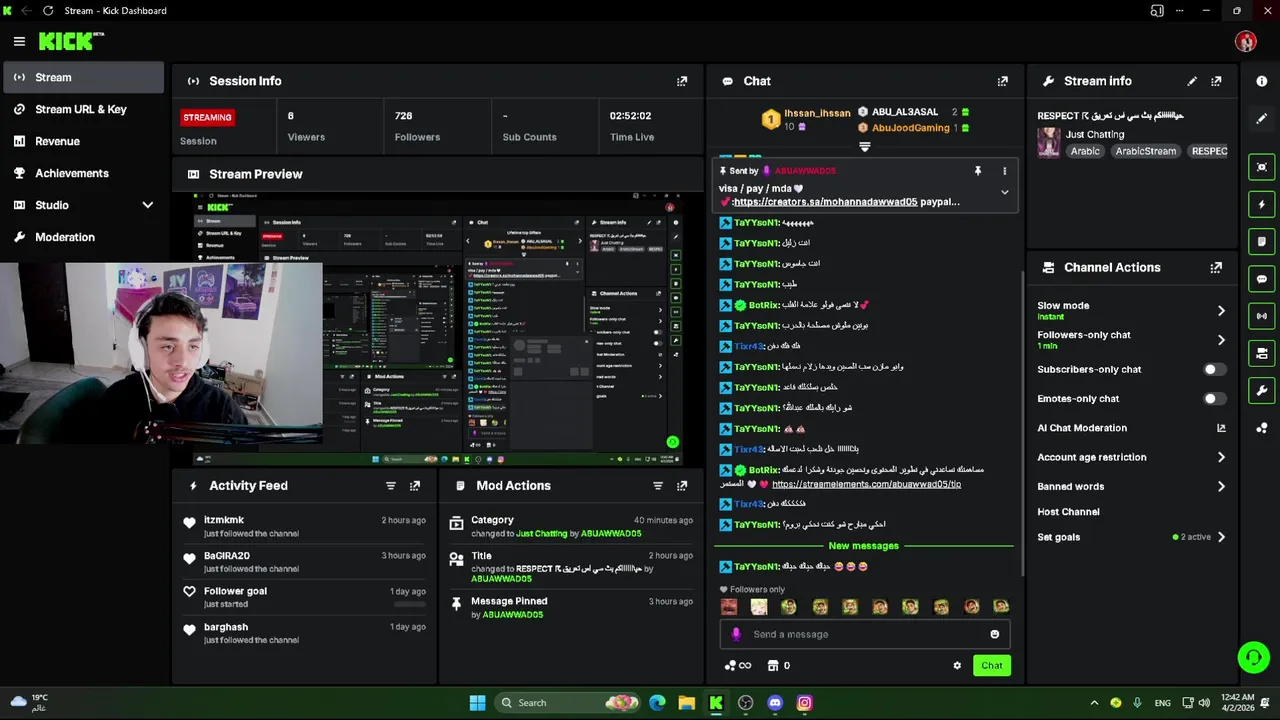1280x720 pixels.
Task: Toggle the stream preview panel icon in right rail
Action: (1262, 167)
